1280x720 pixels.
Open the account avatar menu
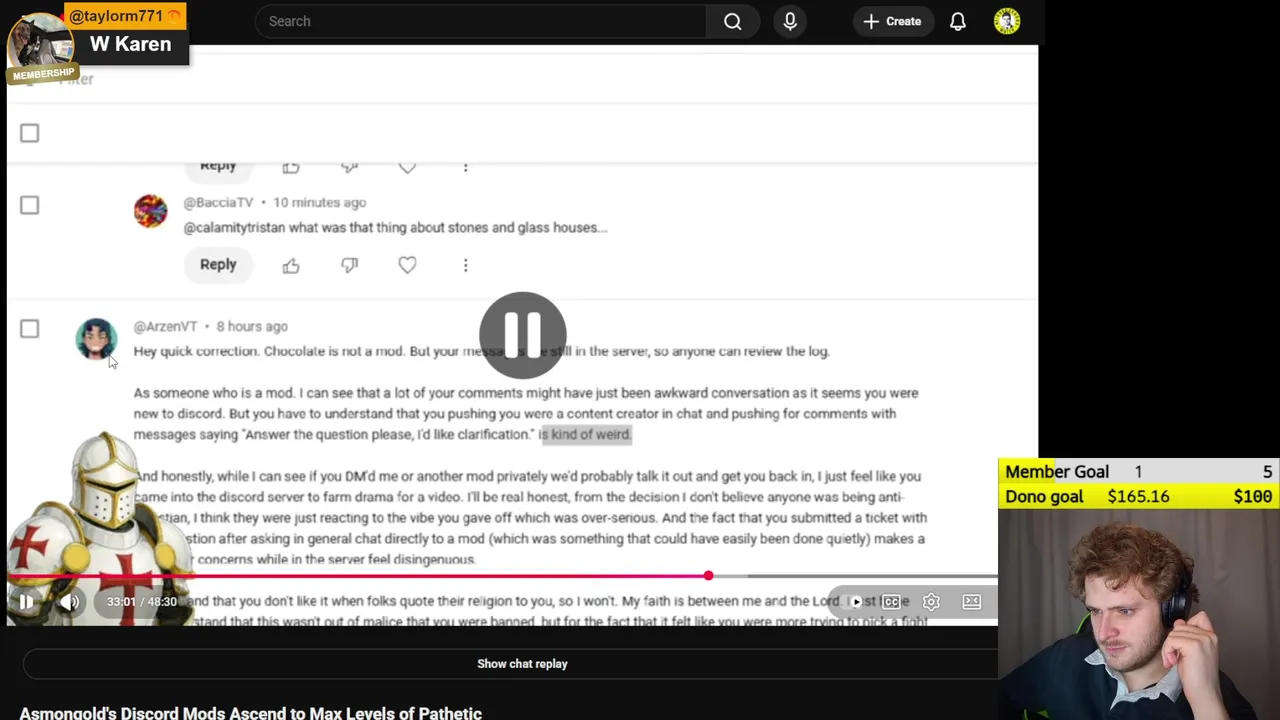pyautogui.click(x=1007, y=21)
